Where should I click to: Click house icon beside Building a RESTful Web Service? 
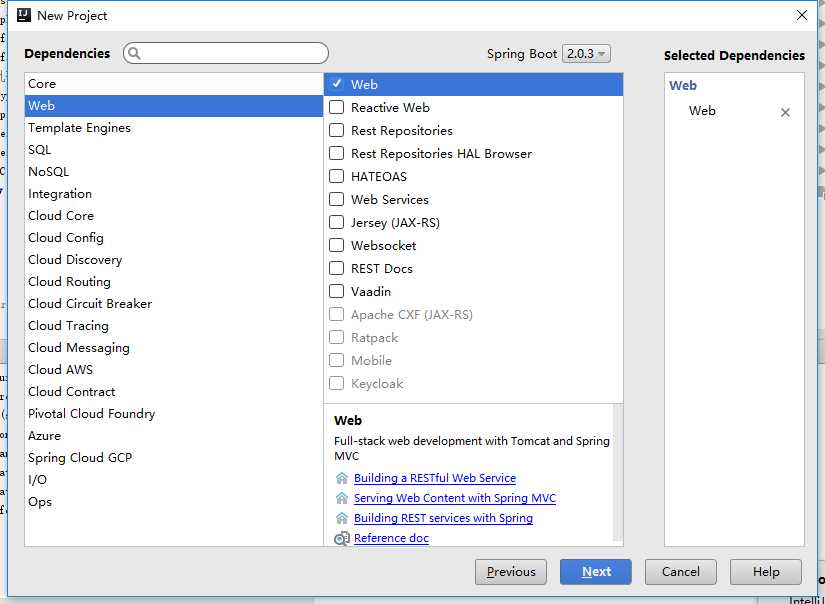[342, 478]
